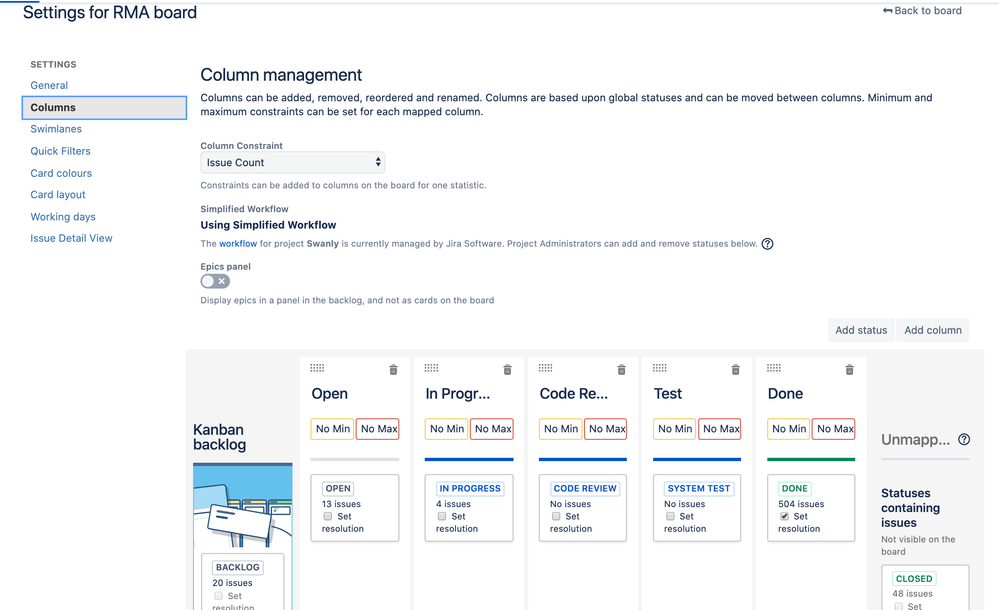Select Columns in settings sidebar

point(104,108)
